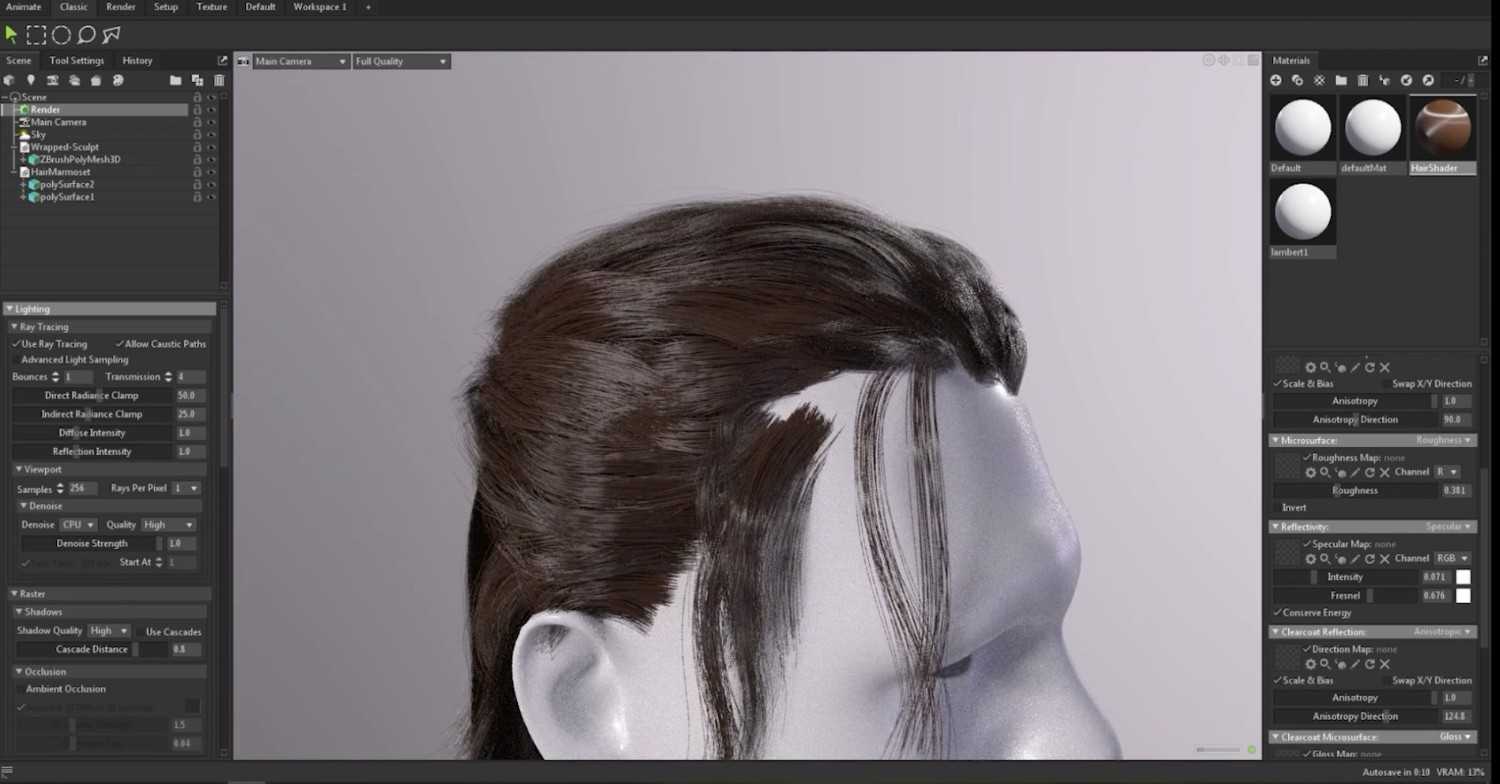This screenshot has height=784, width=1500.
Task: Open the Specular Intensity color swatch
Action: (x=1463, y=577)
